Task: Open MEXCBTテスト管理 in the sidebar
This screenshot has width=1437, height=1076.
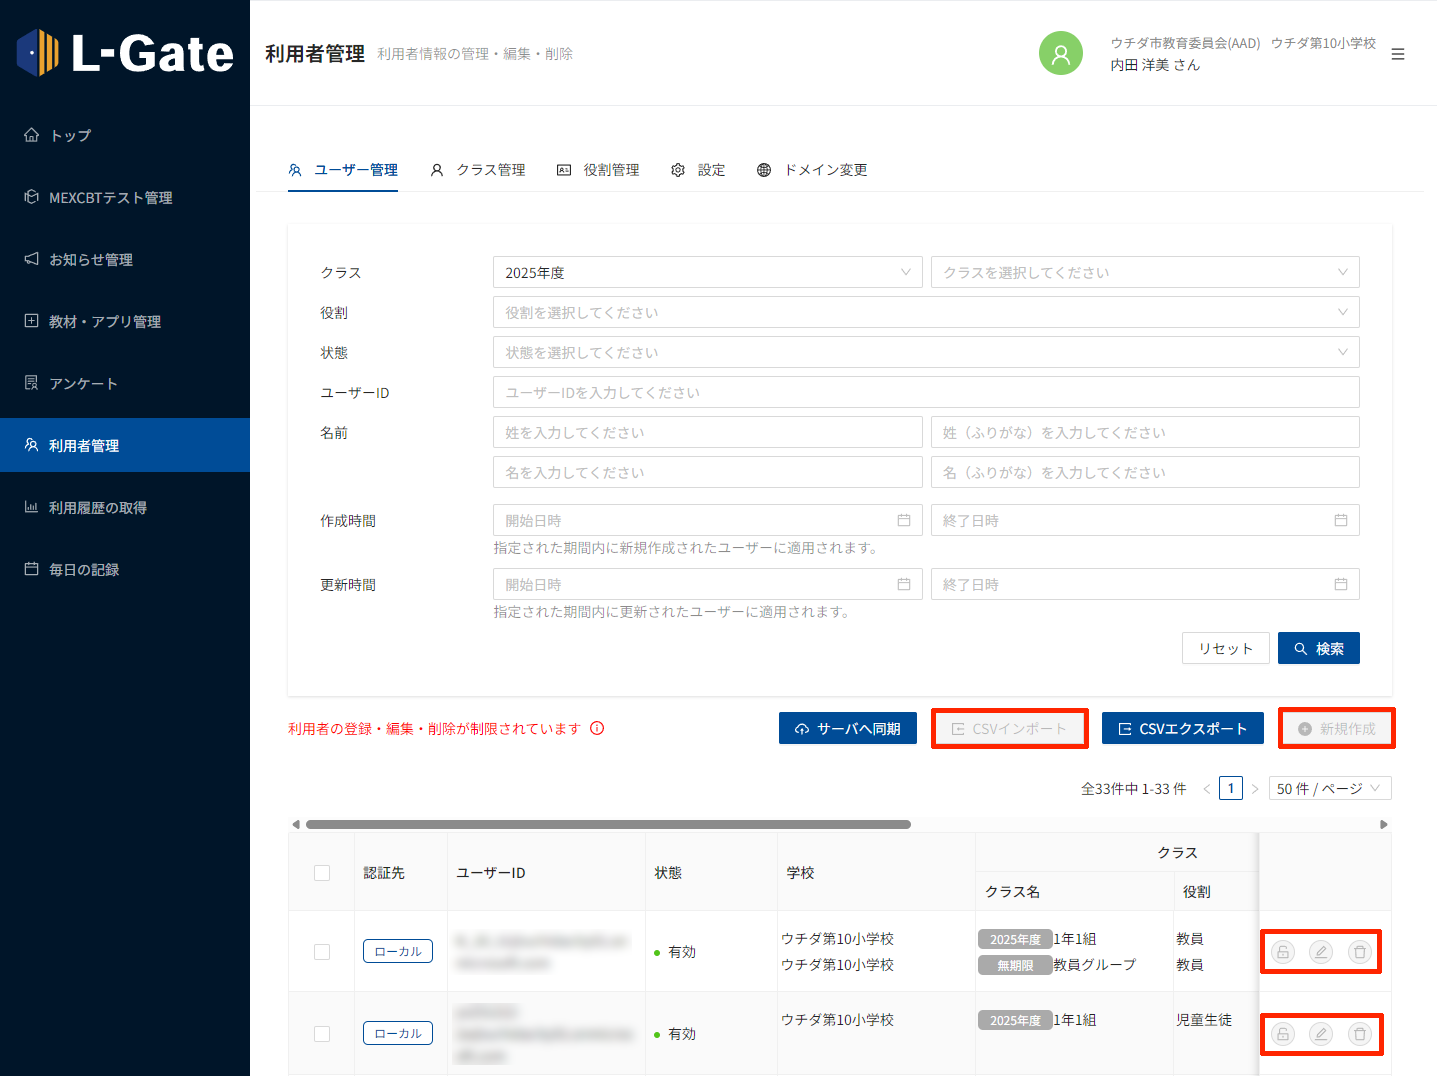Action: tap(110, 198)
